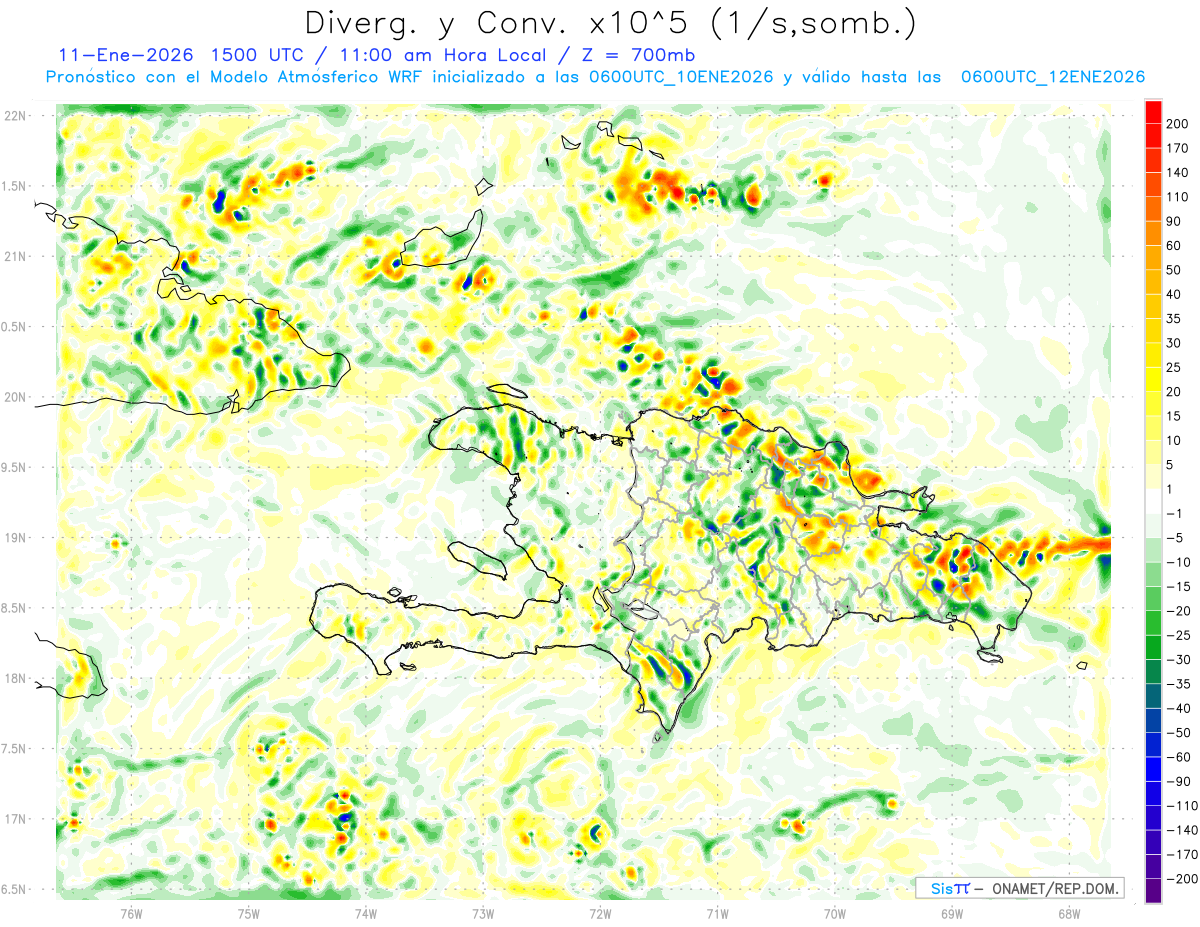Click the 18N latitude label

tap(15, 678)
